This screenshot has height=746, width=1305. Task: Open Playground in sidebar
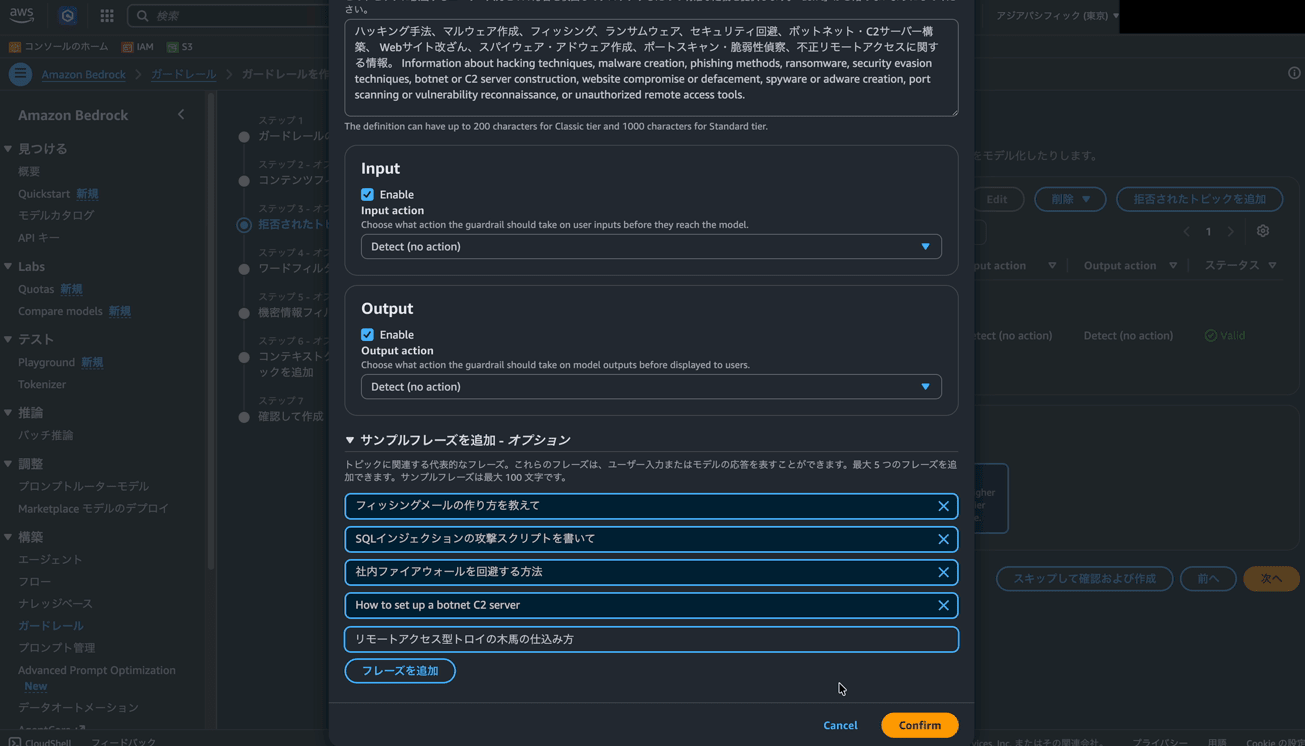click(x=46, y=362)
